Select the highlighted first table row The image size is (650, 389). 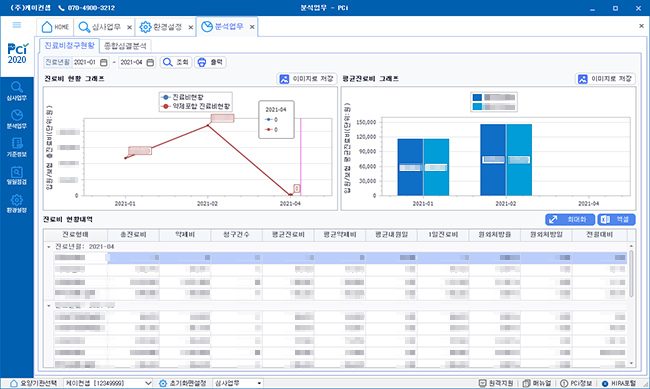(x=340, y=258)
